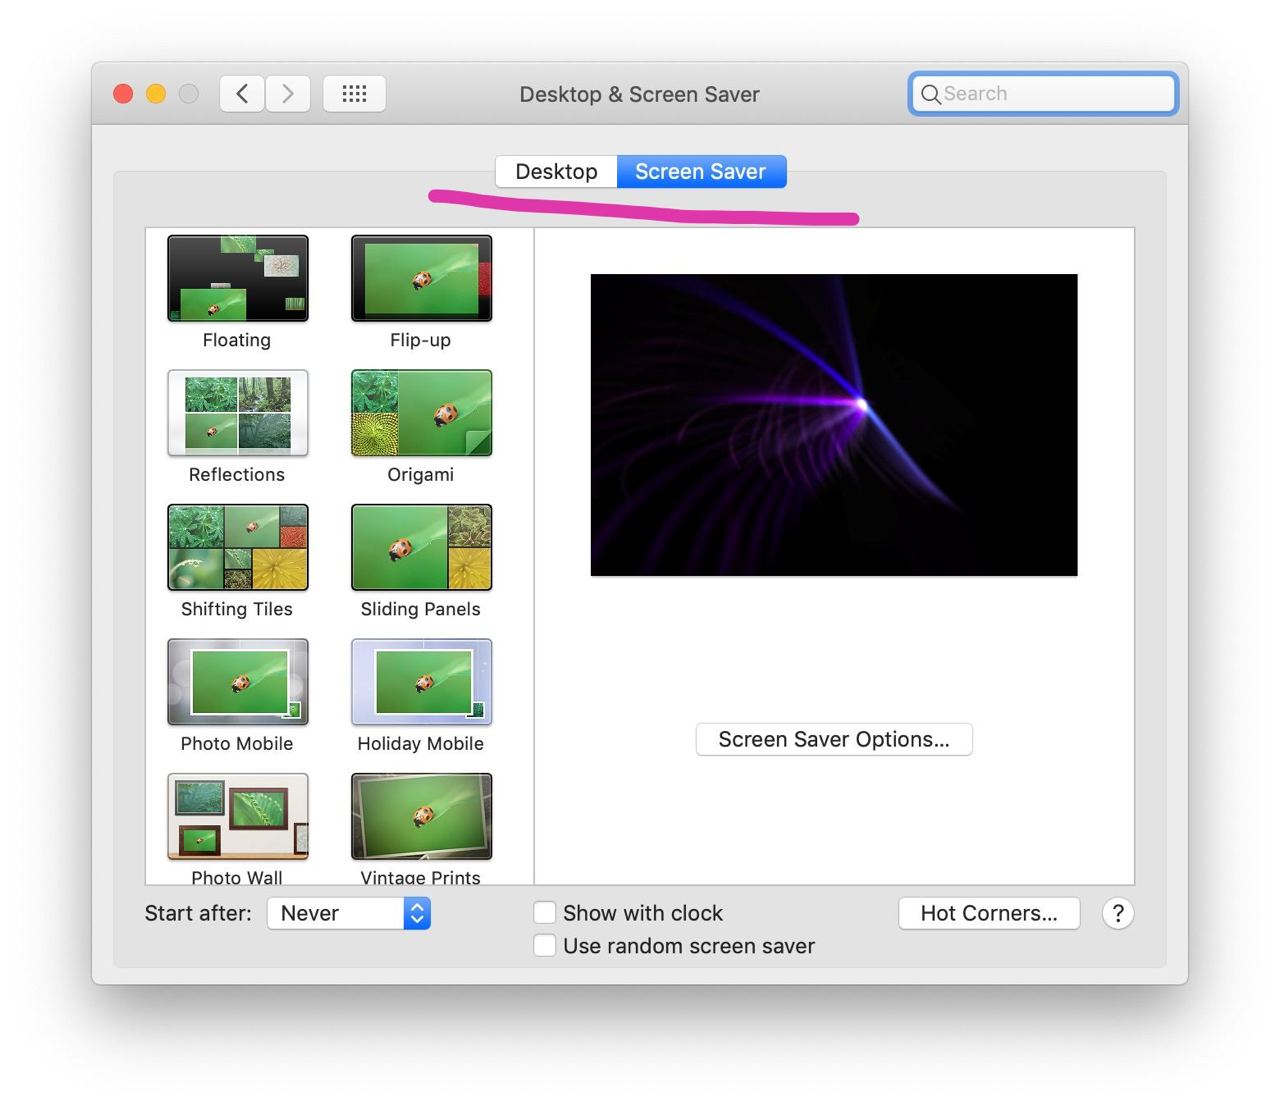Go back with the left chevron button
This screenshot has width=1280, height=1106.
click(242, 94)
